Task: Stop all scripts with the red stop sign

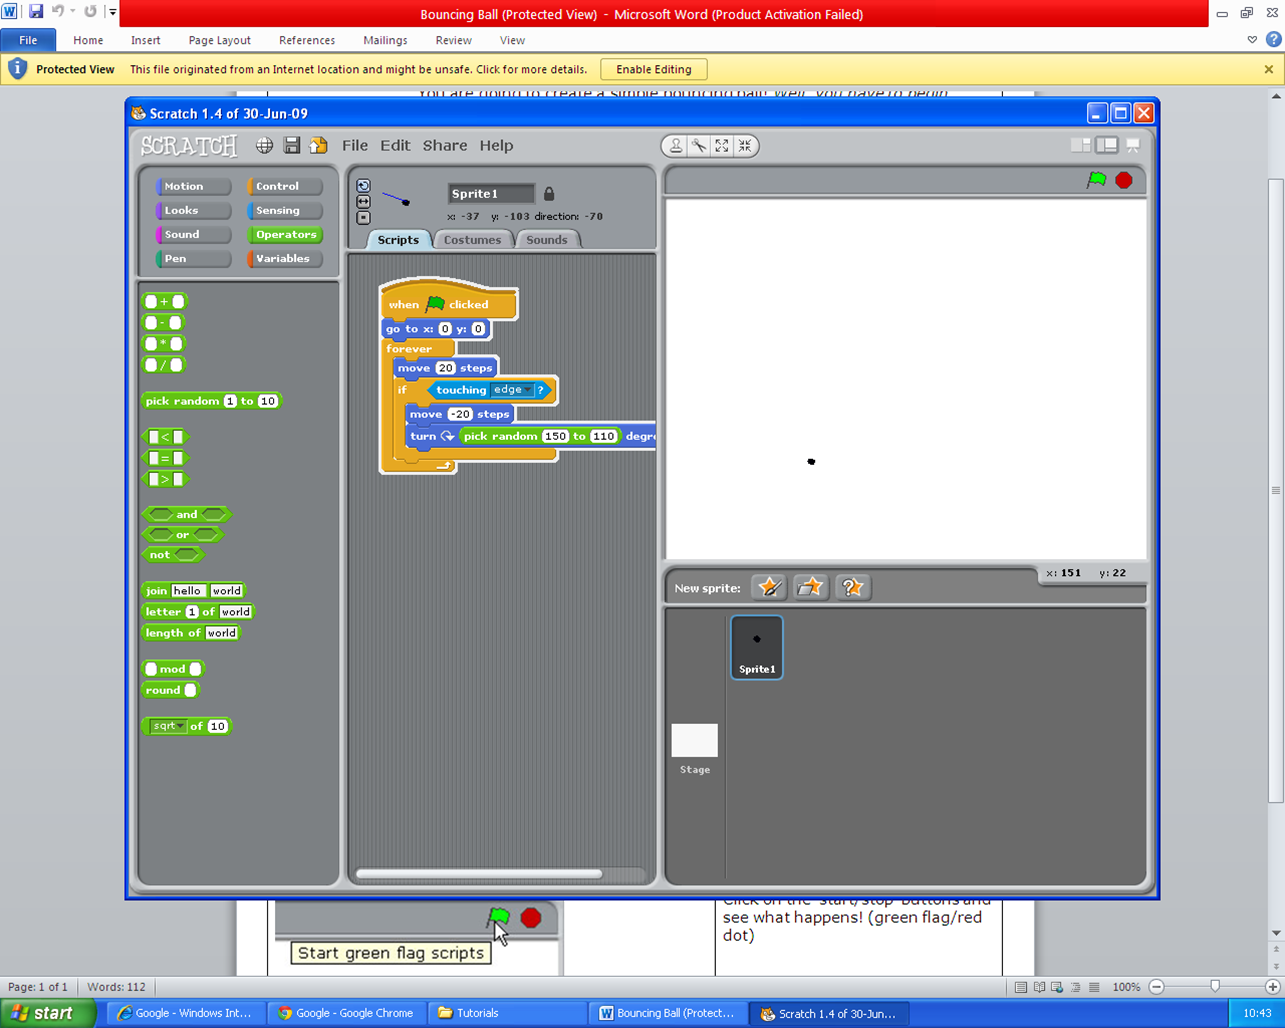Action: click(x=1125, y=180)
